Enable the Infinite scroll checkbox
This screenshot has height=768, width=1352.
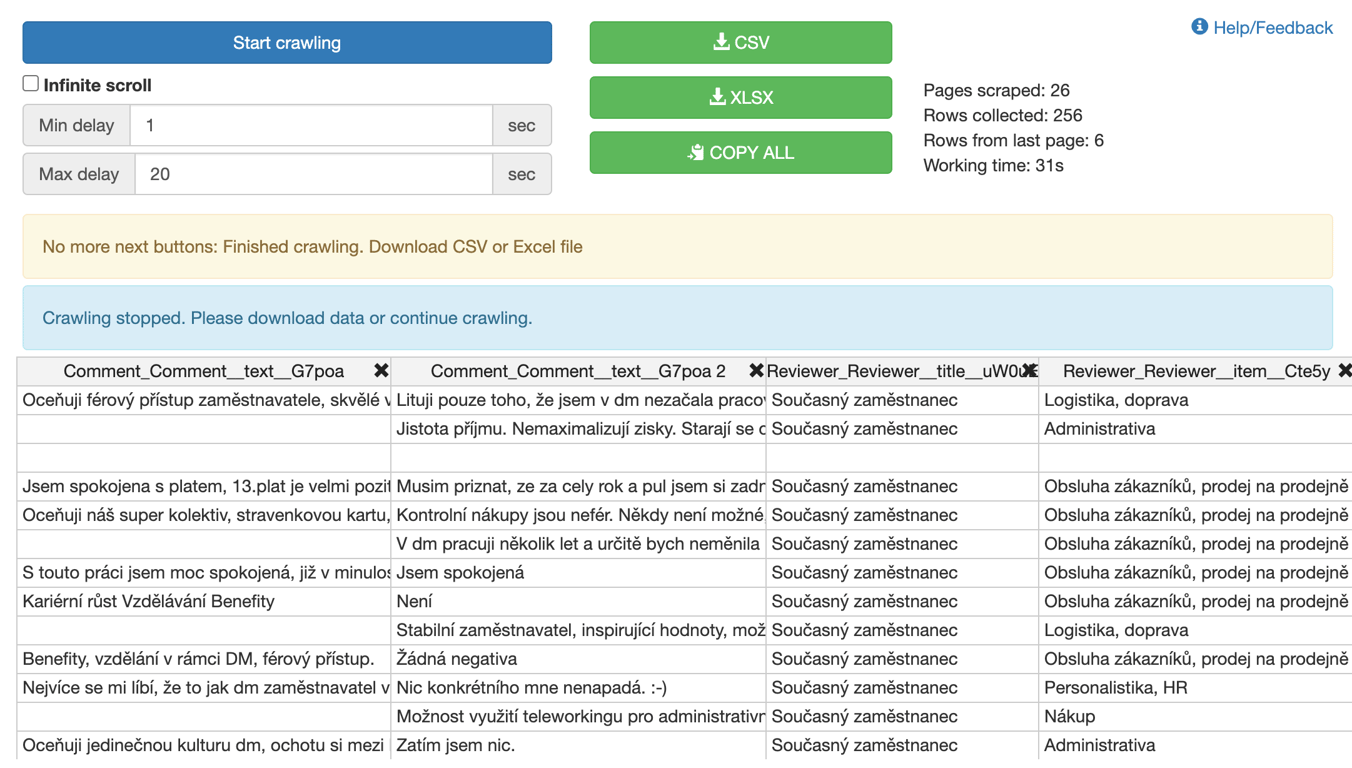click(31, 84)
